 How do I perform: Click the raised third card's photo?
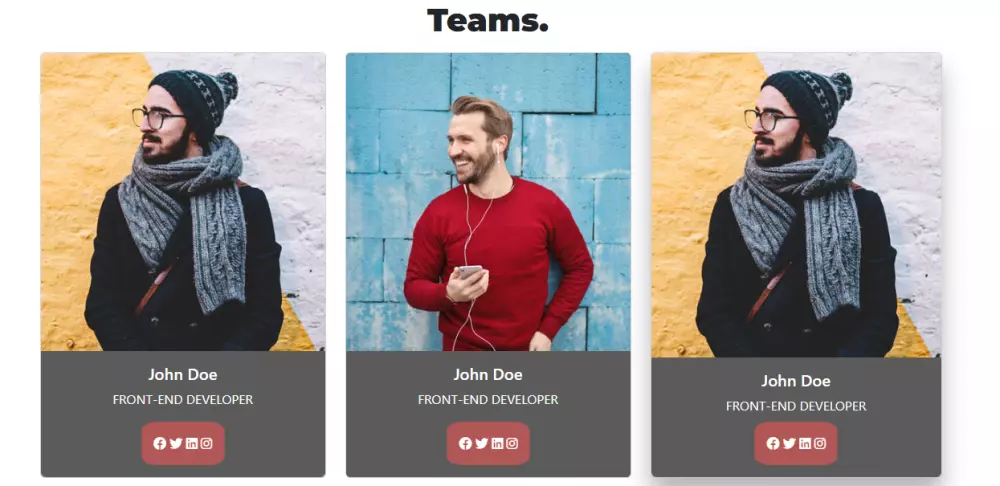click(x=796, y=205)
